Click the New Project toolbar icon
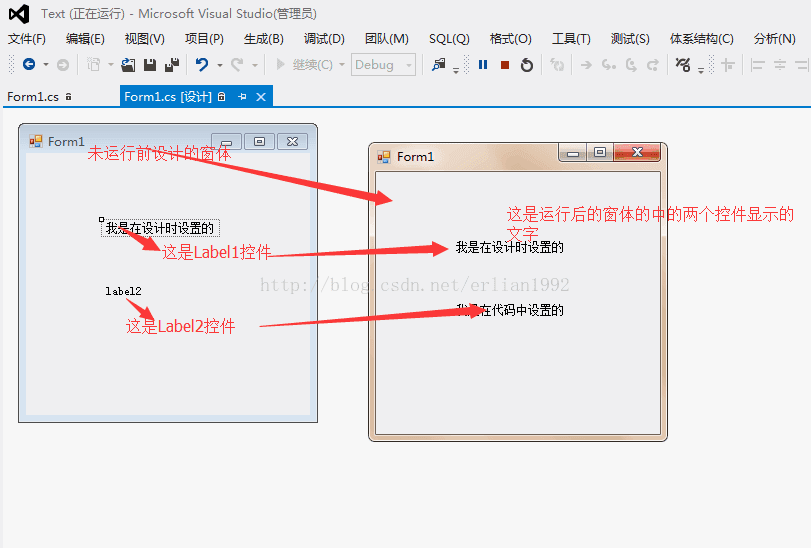Viewport: 811px width, 548px height. [94, 64]
